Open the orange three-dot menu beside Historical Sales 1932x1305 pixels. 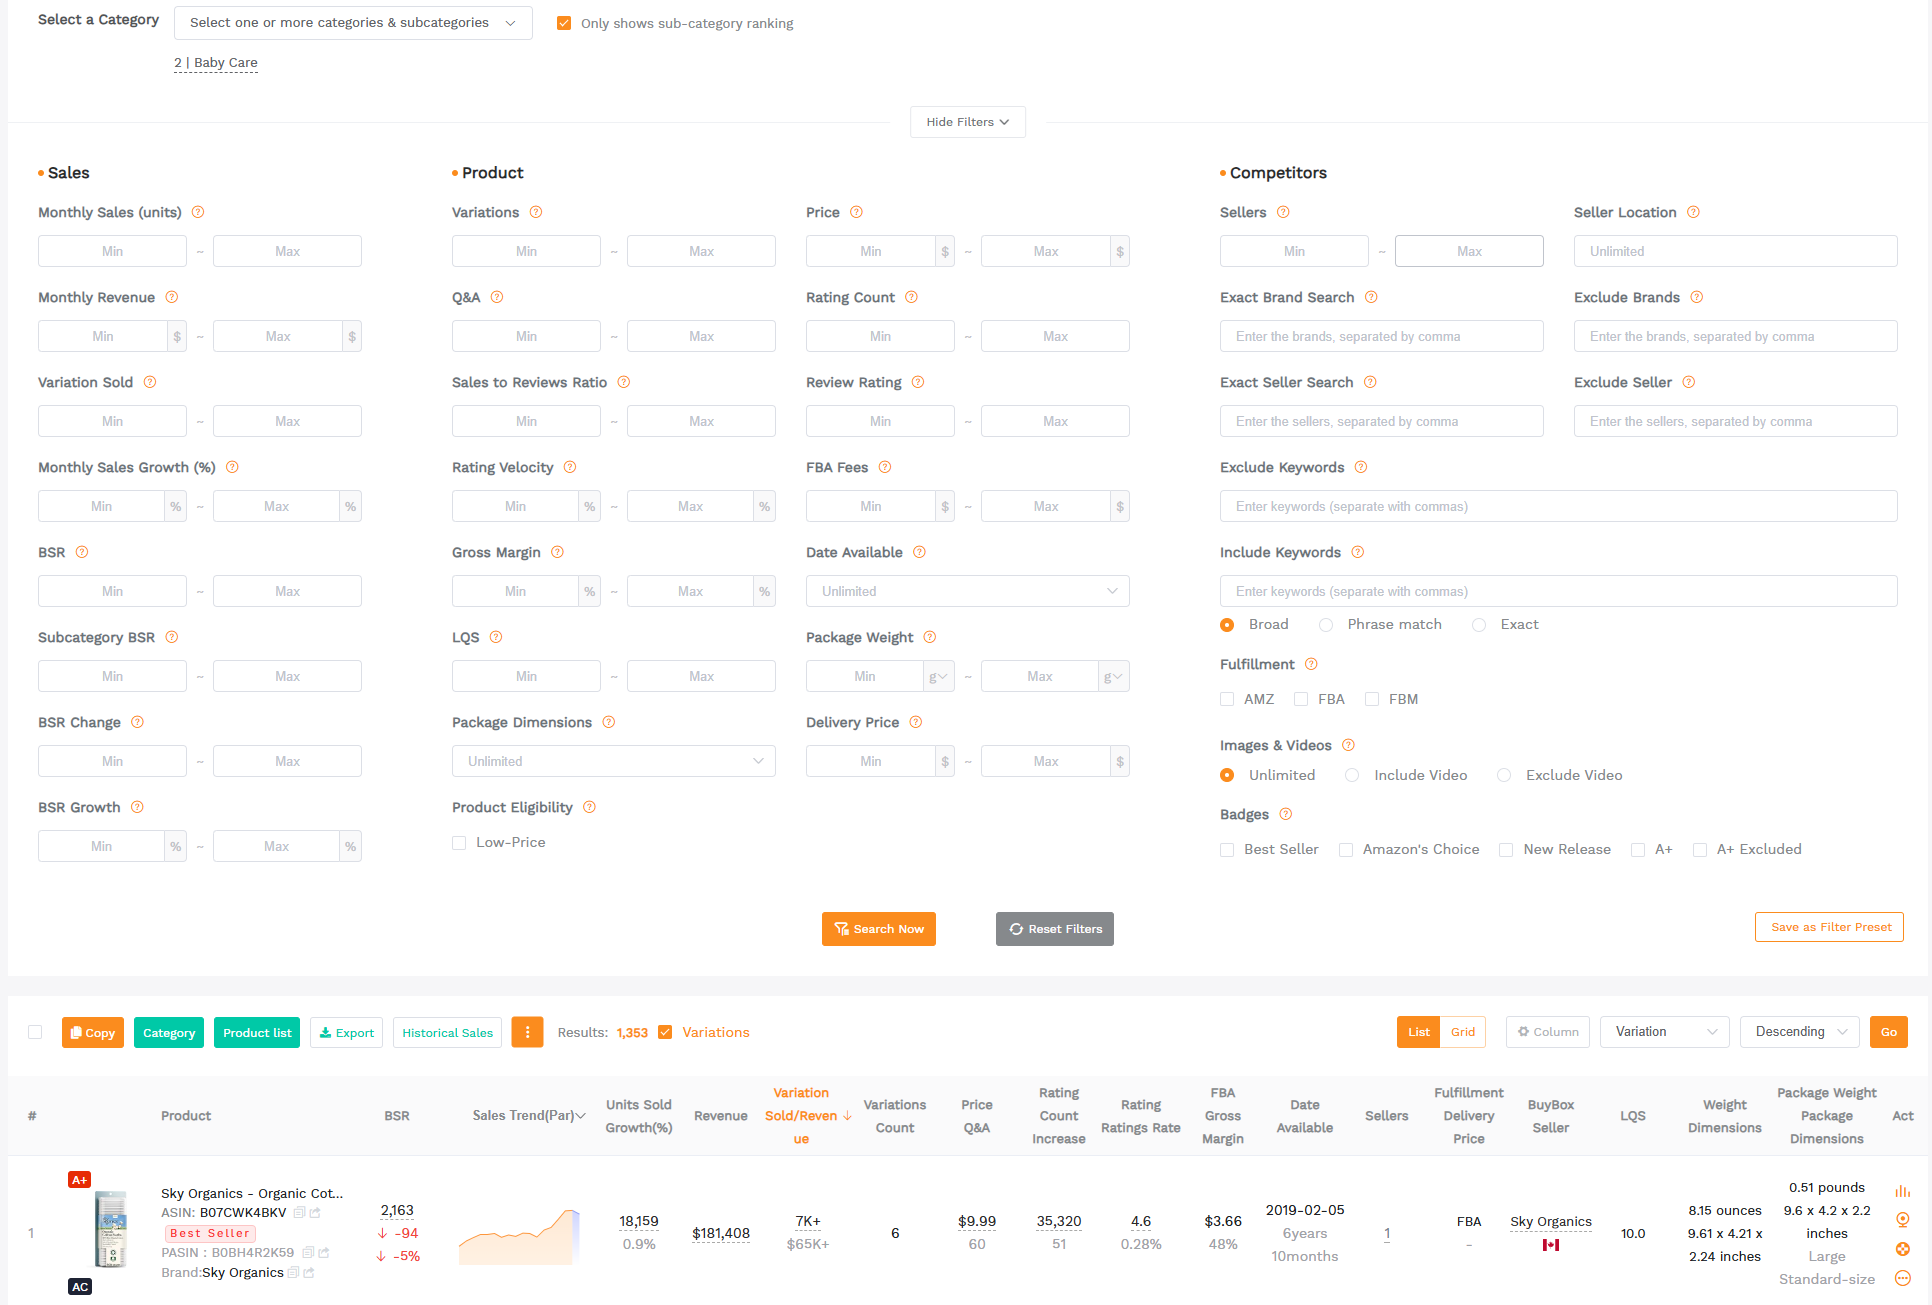[x=527, y=1032]
